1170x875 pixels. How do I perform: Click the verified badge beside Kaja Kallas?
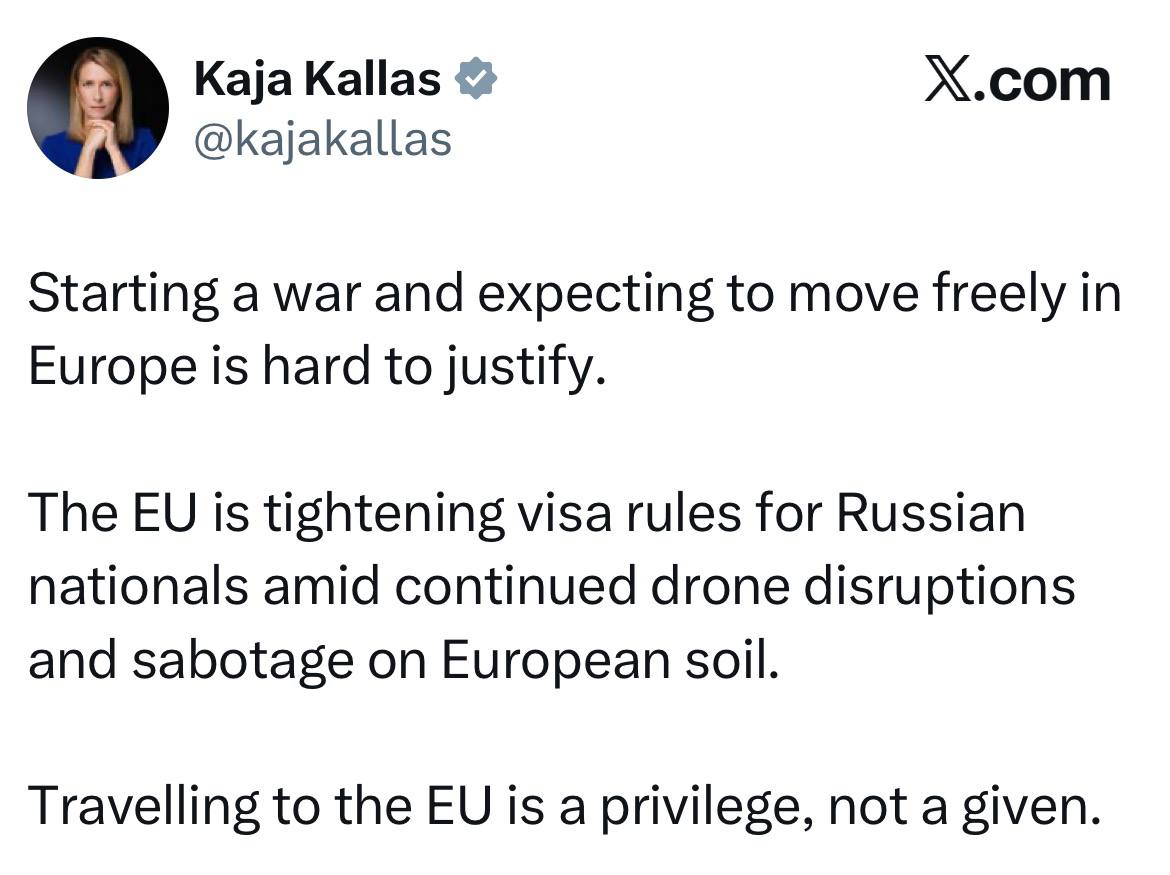(x=476, y=80)
